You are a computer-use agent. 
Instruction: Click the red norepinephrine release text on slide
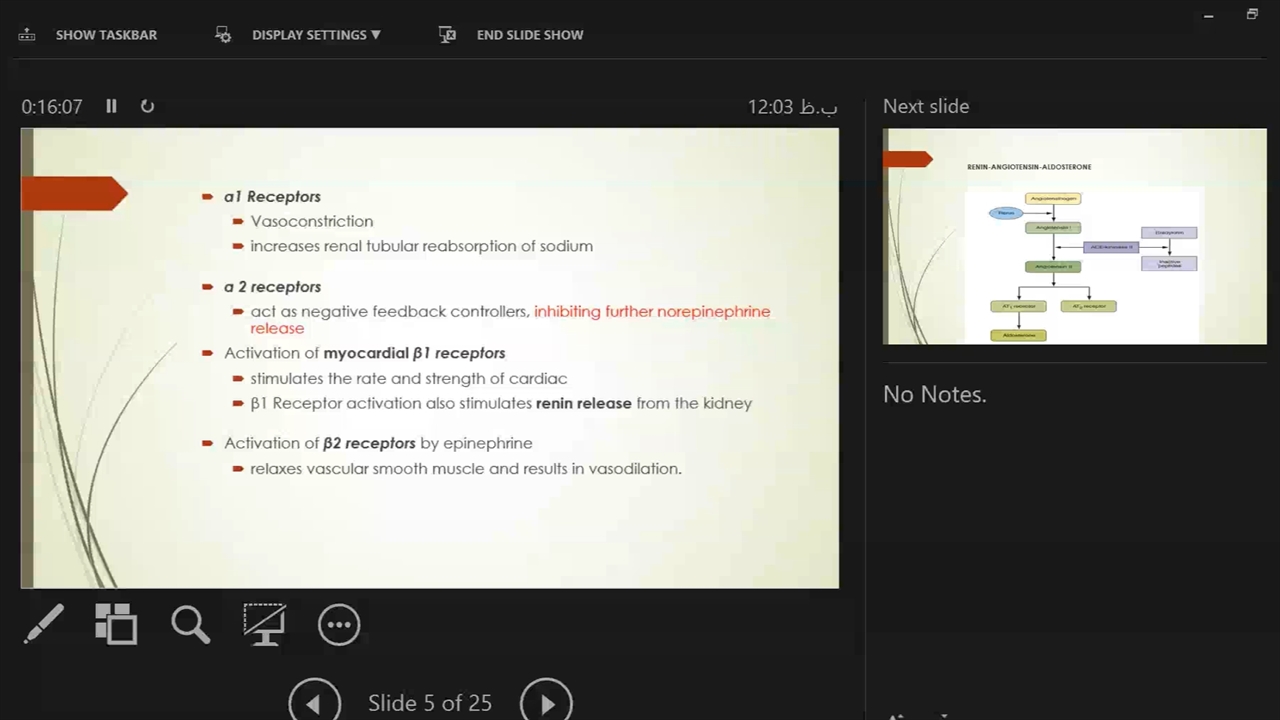[x=651, y=312]
